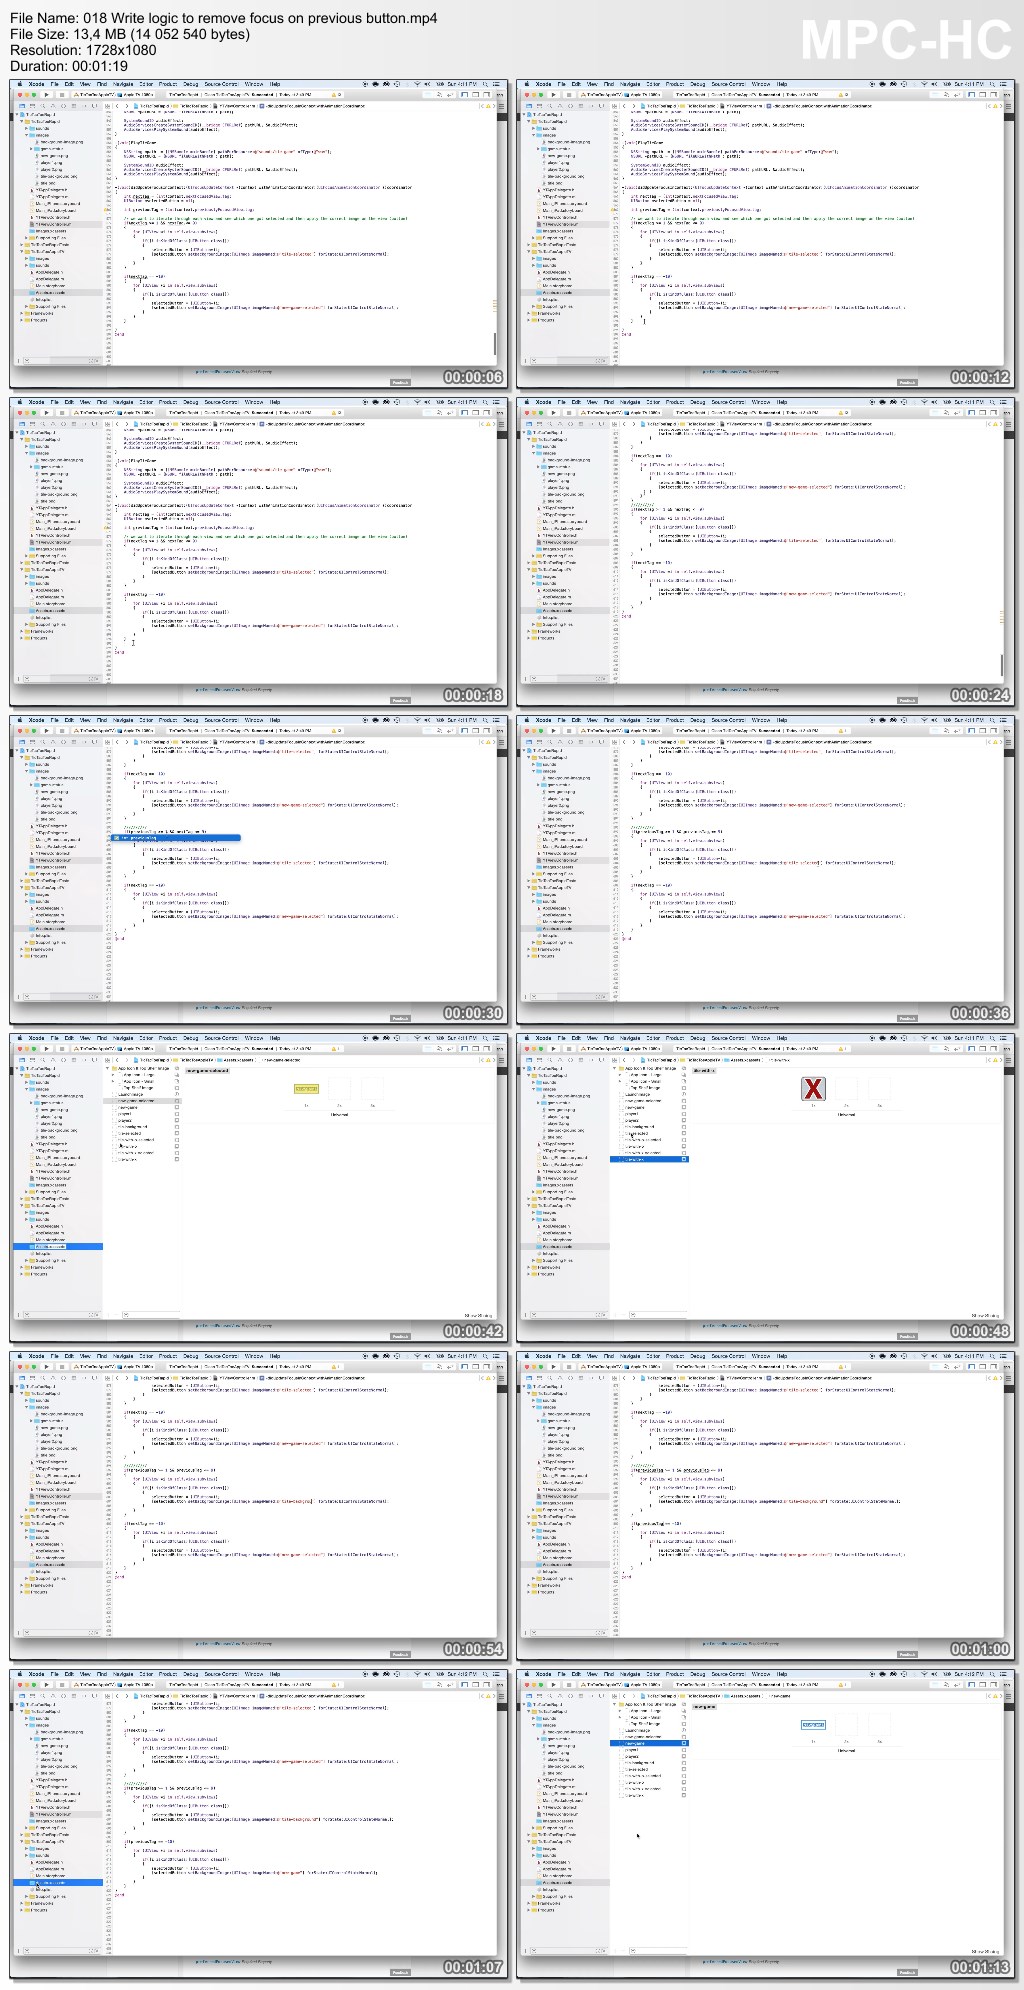Toggle the topmost asset list checkbox in the 00:00:42 frame
The image size is (1024, 1990).
tap(178, 1070)
